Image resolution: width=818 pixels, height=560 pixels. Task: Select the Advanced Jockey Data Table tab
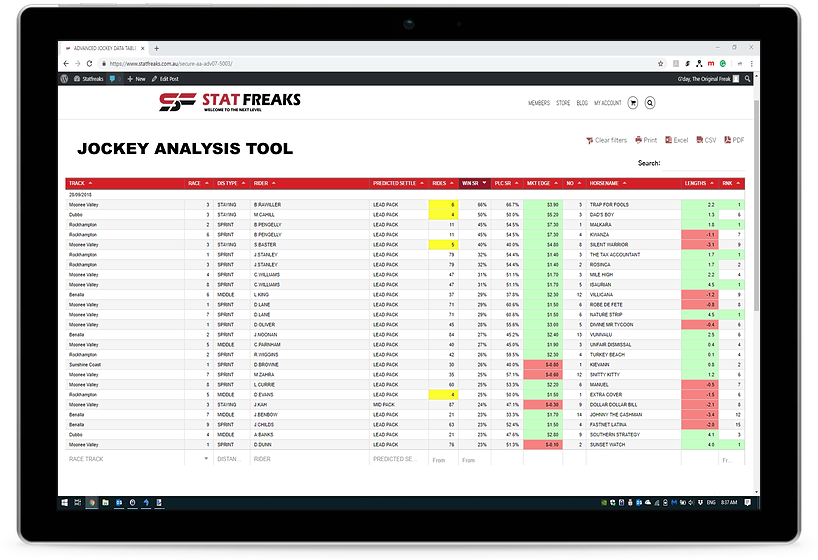coord(104,48)
